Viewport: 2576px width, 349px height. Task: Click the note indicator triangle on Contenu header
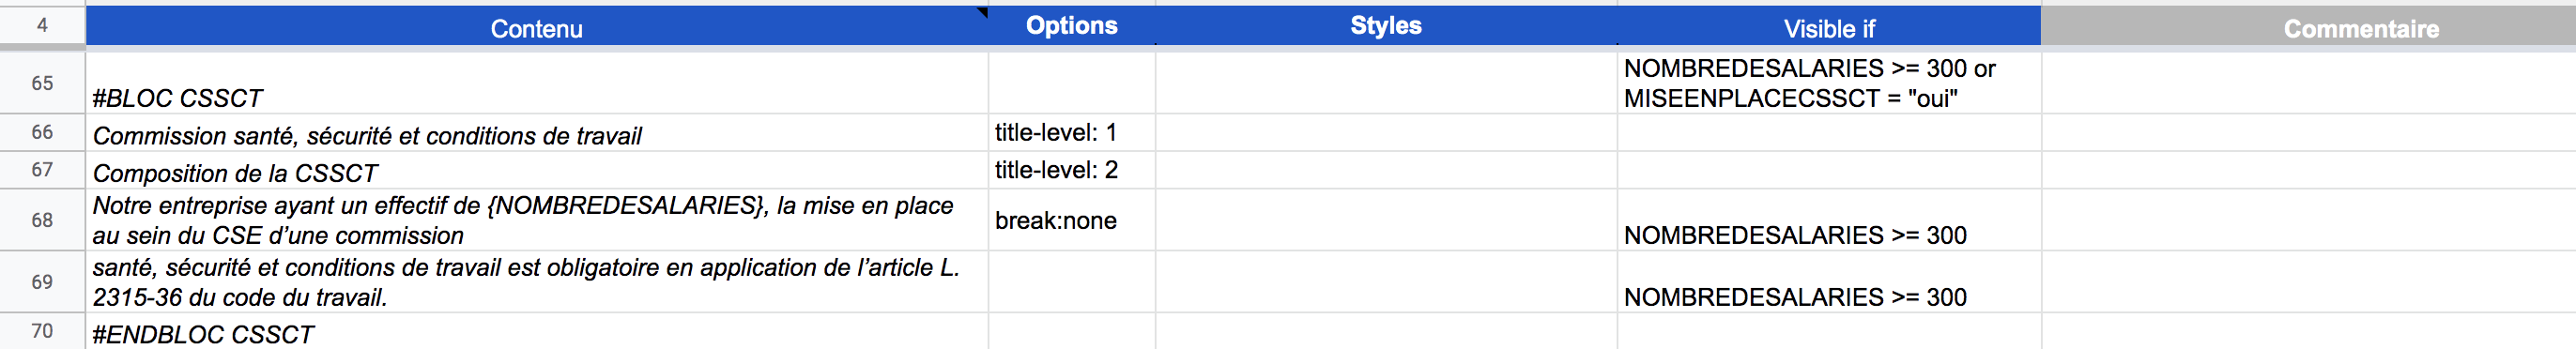(x=982, y=12)
